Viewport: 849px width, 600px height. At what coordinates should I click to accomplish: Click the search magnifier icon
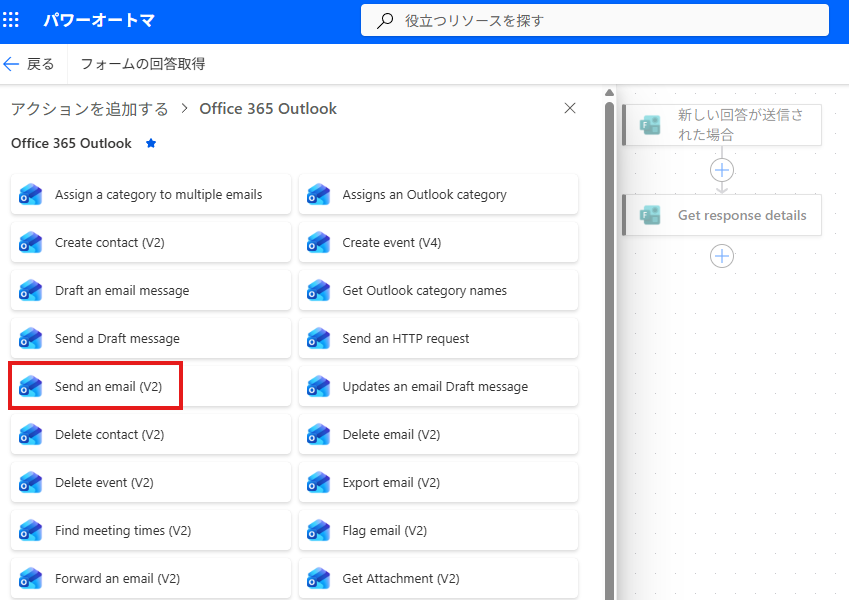coord(385,21)
